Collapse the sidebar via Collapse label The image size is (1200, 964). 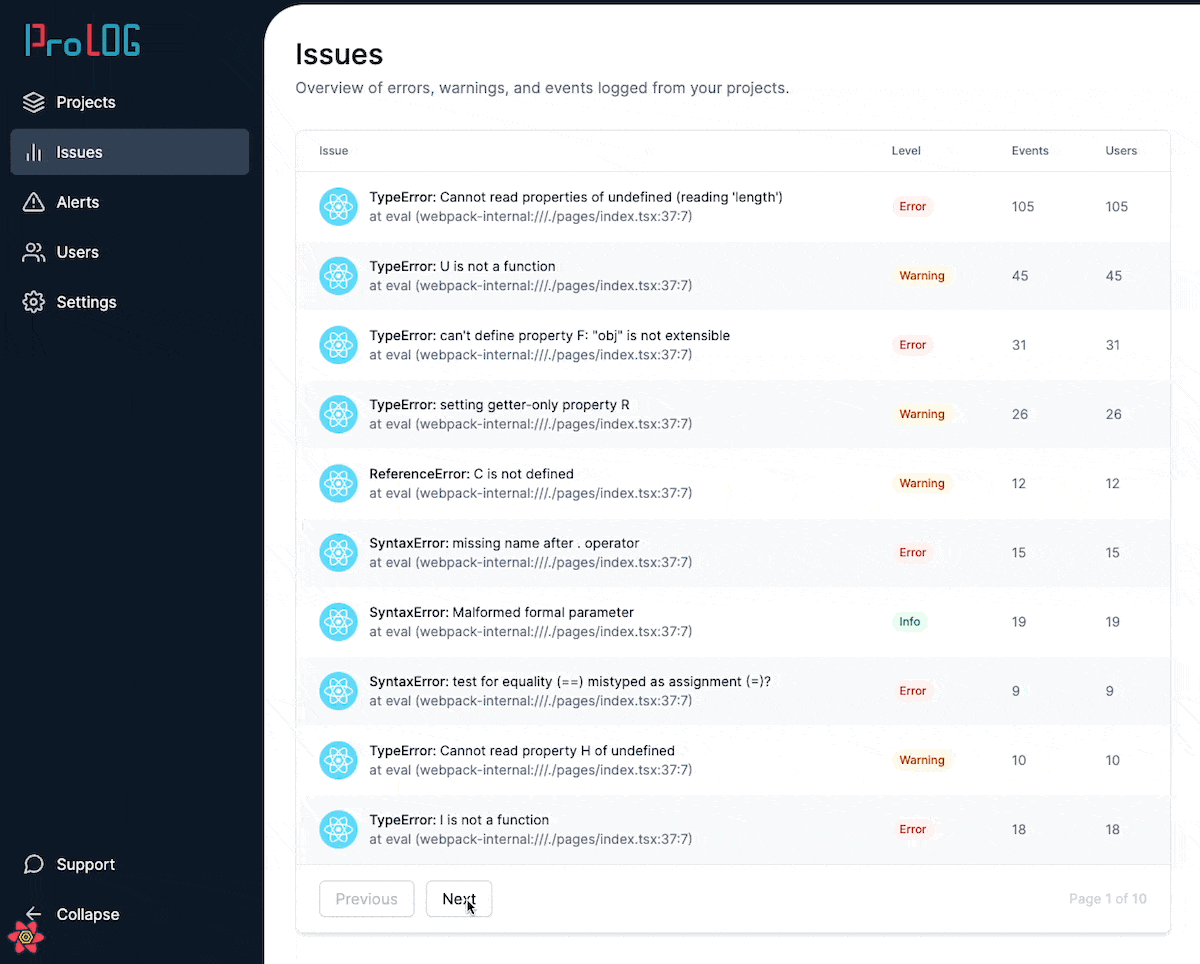click(88, 914)
